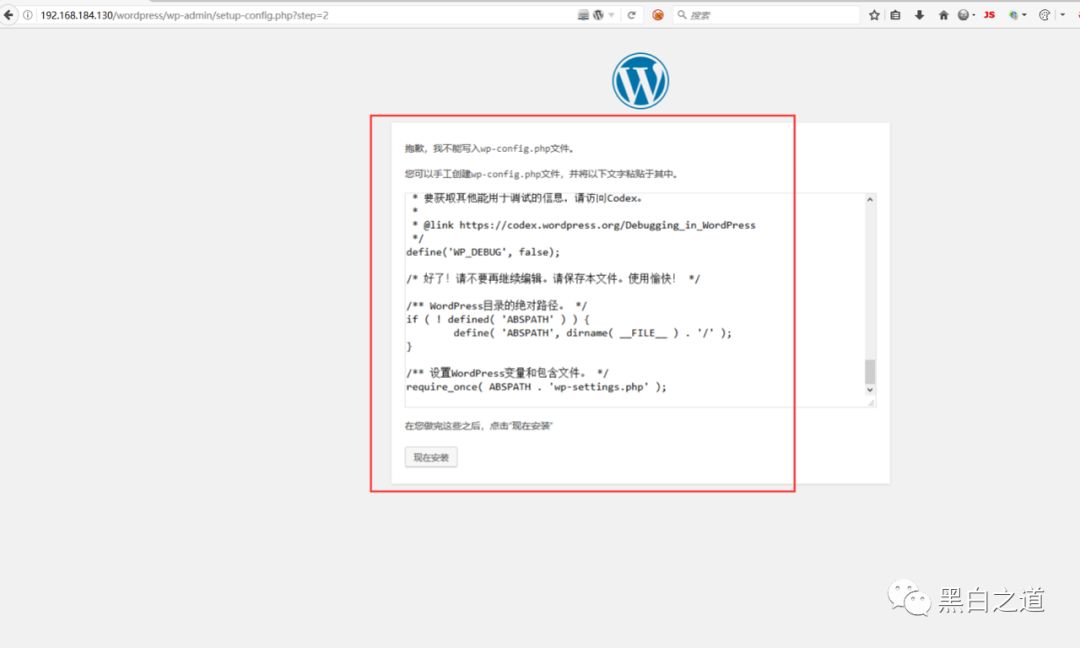Bookmark this page with the star icon

click(x=874, y=15)
